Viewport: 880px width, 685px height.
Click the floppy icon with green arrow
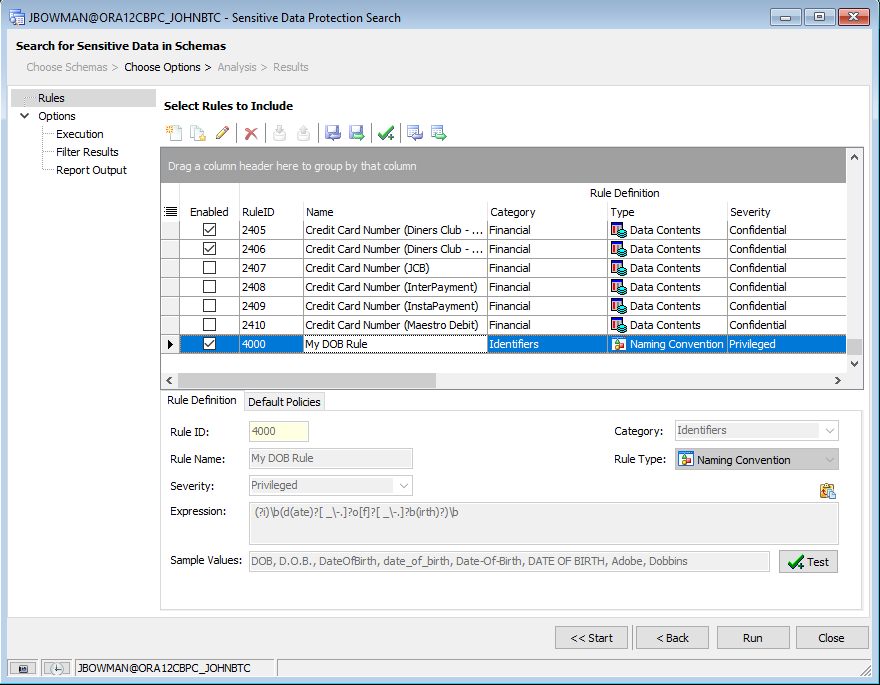pyautogui.click(x=357, y=133)
